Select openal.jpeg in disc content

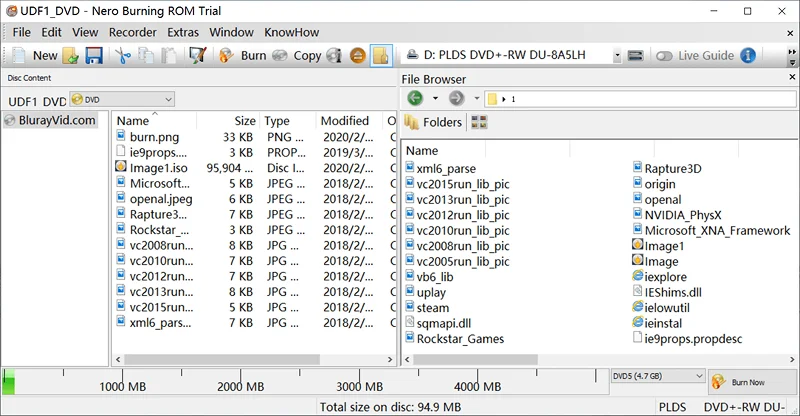(154, 199)
